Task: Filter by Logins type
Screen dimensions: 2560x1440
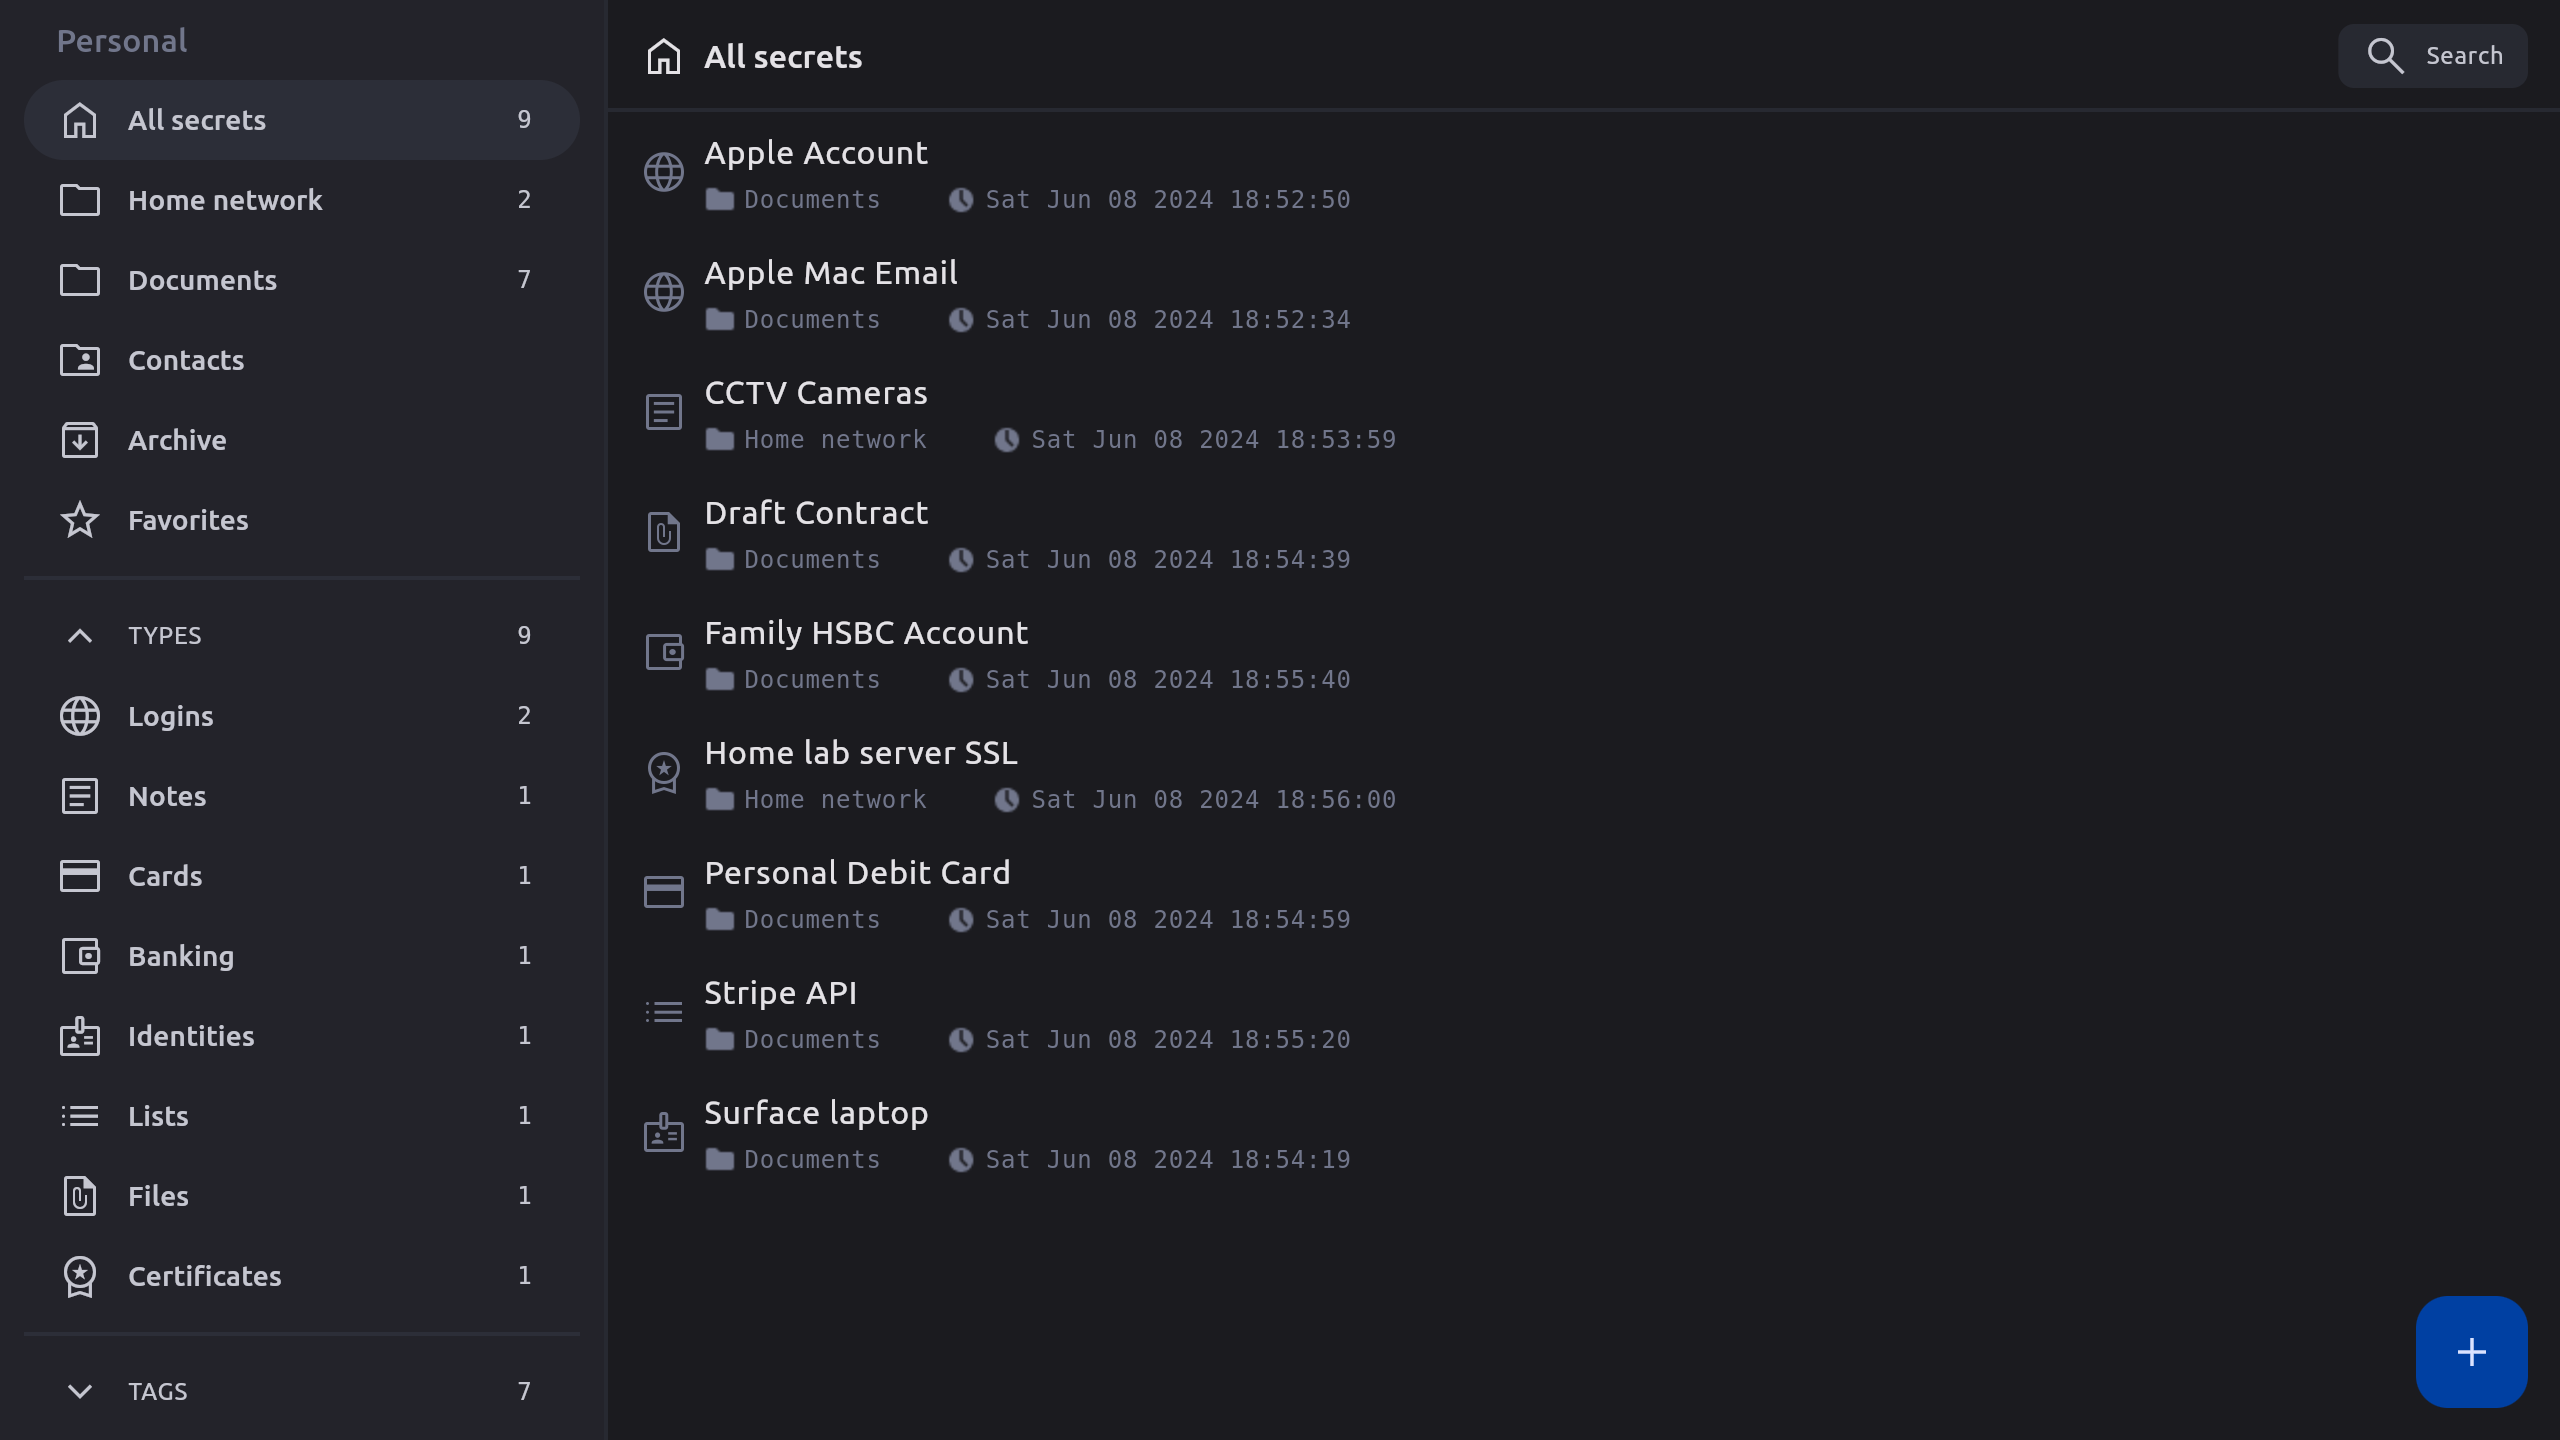Action: coord(170,716)
